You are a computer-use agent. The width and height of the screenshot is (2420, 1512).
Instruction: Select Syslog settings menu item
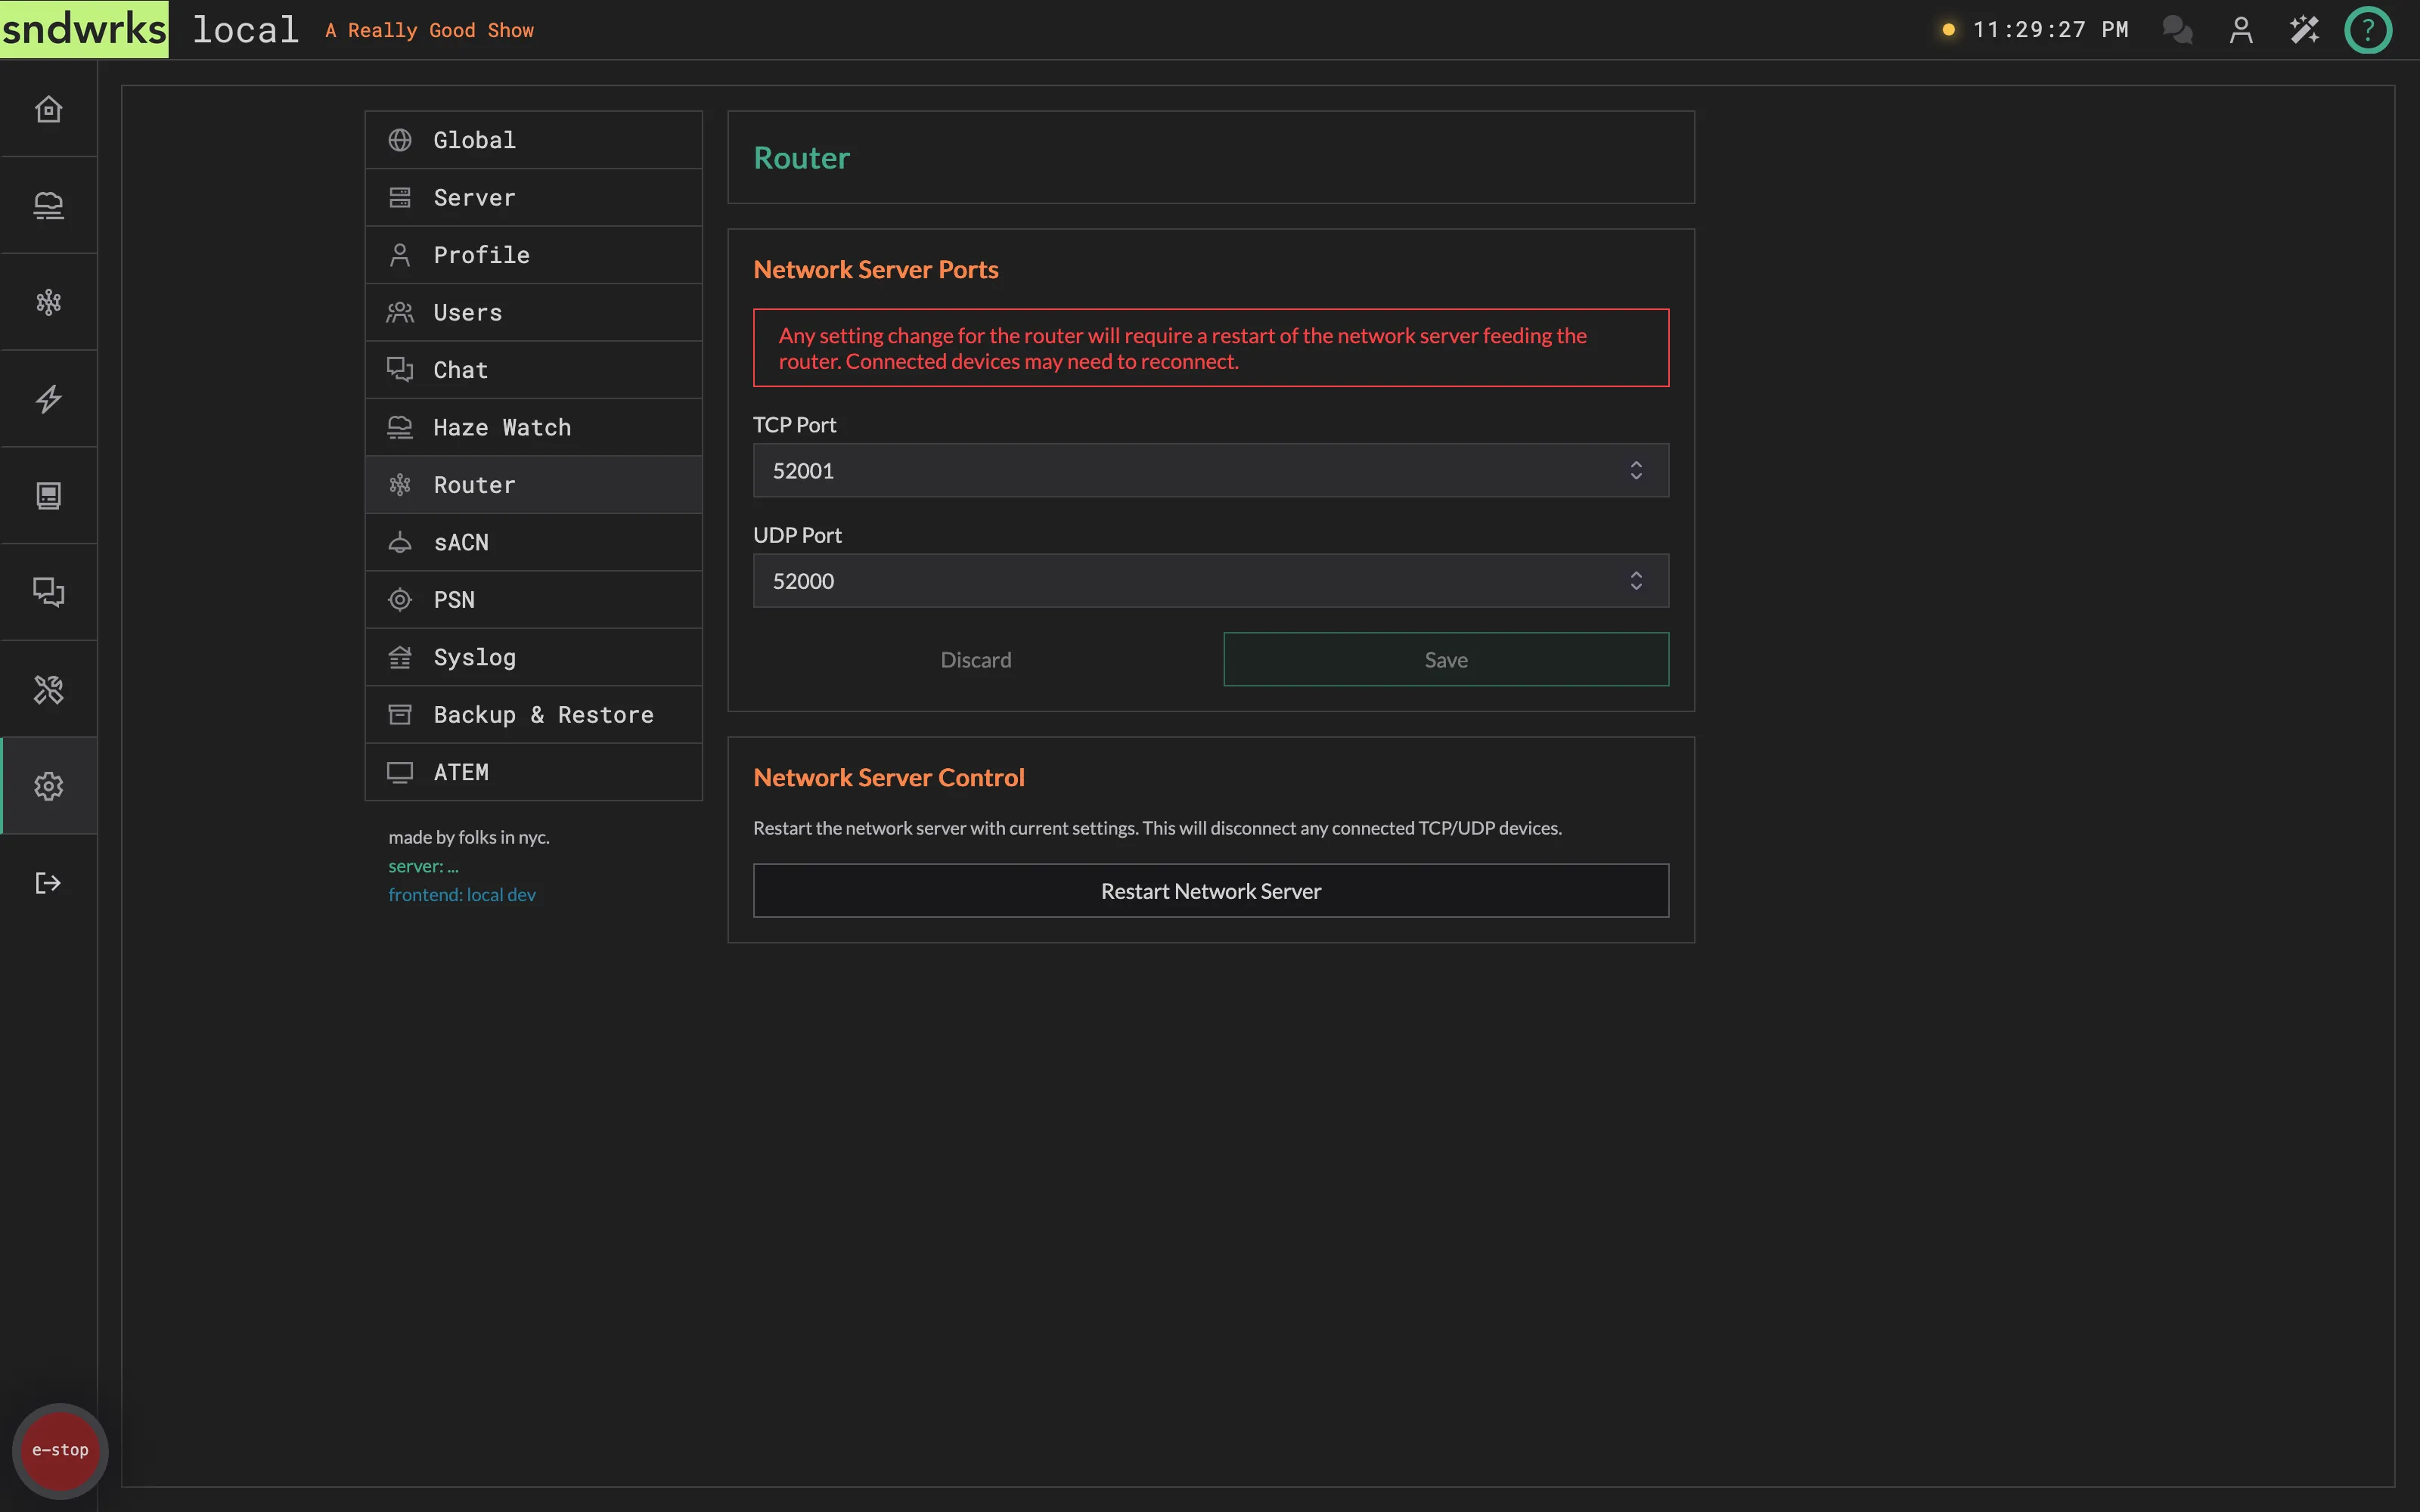click(x=533, y=657)
